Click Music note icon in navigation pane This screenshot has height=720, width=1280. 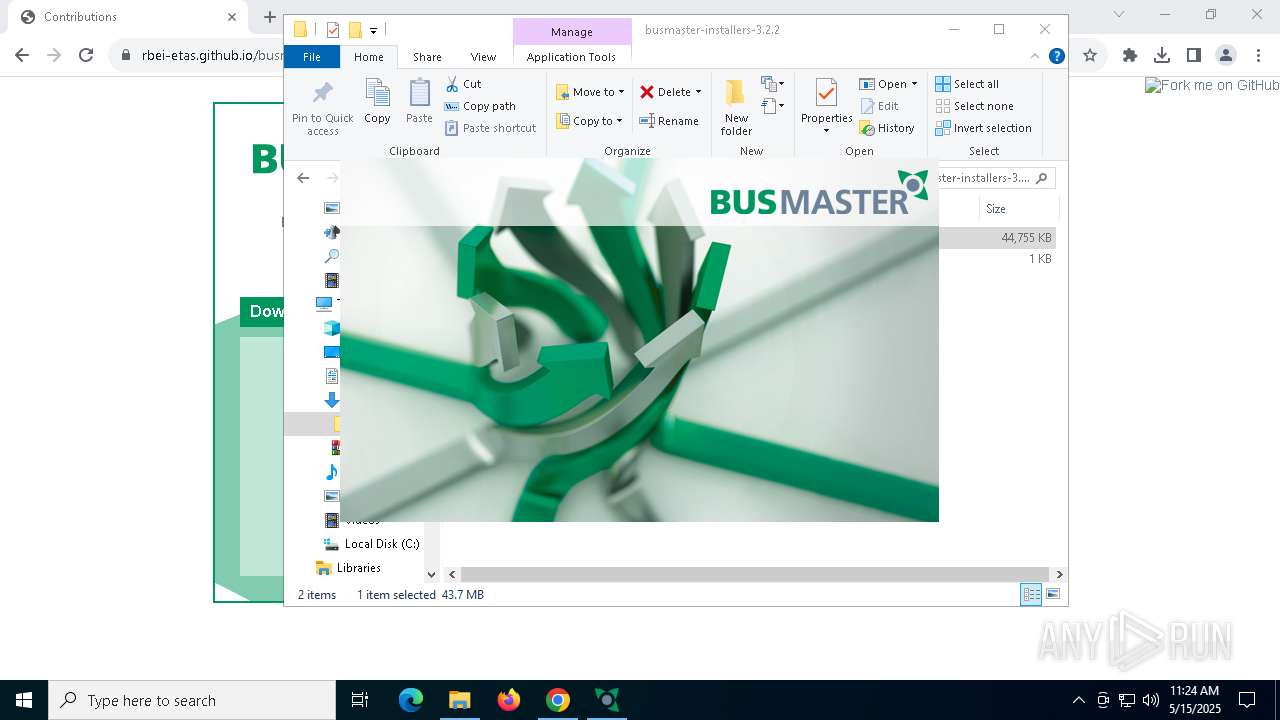point(332,472)
